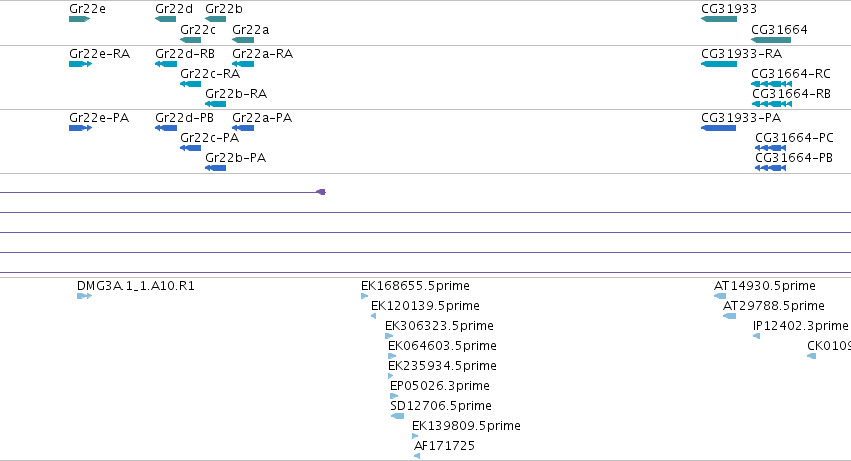Click the blue bar under CG31933-PA
This screenshot has width=851, height=461.
pos(719,128)
